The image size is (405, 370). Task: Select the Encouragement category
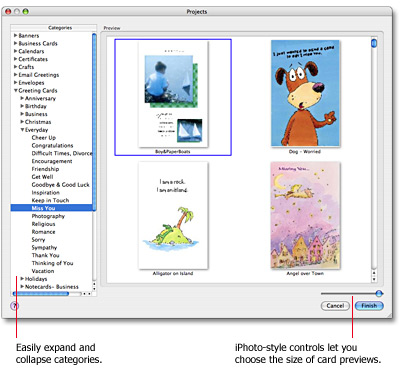point(52,161)
